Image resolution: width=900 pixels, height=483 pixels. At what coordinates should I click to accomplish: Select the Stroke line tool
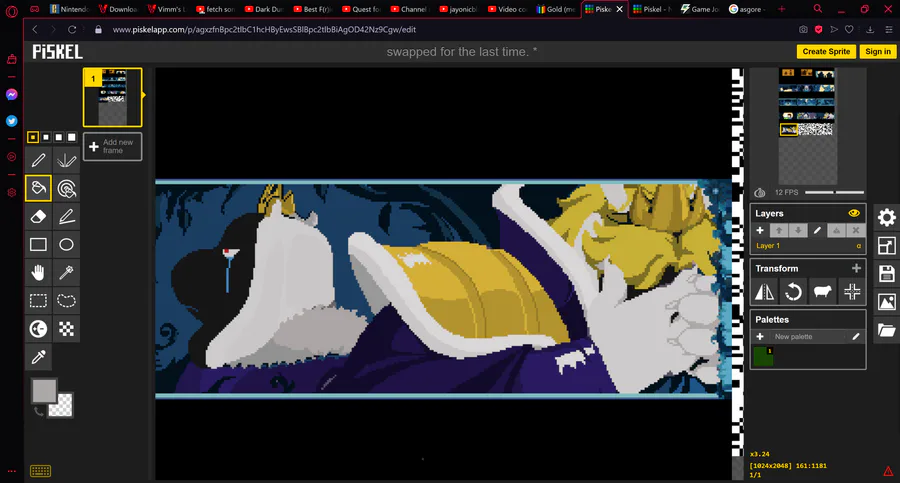(66, 217)
